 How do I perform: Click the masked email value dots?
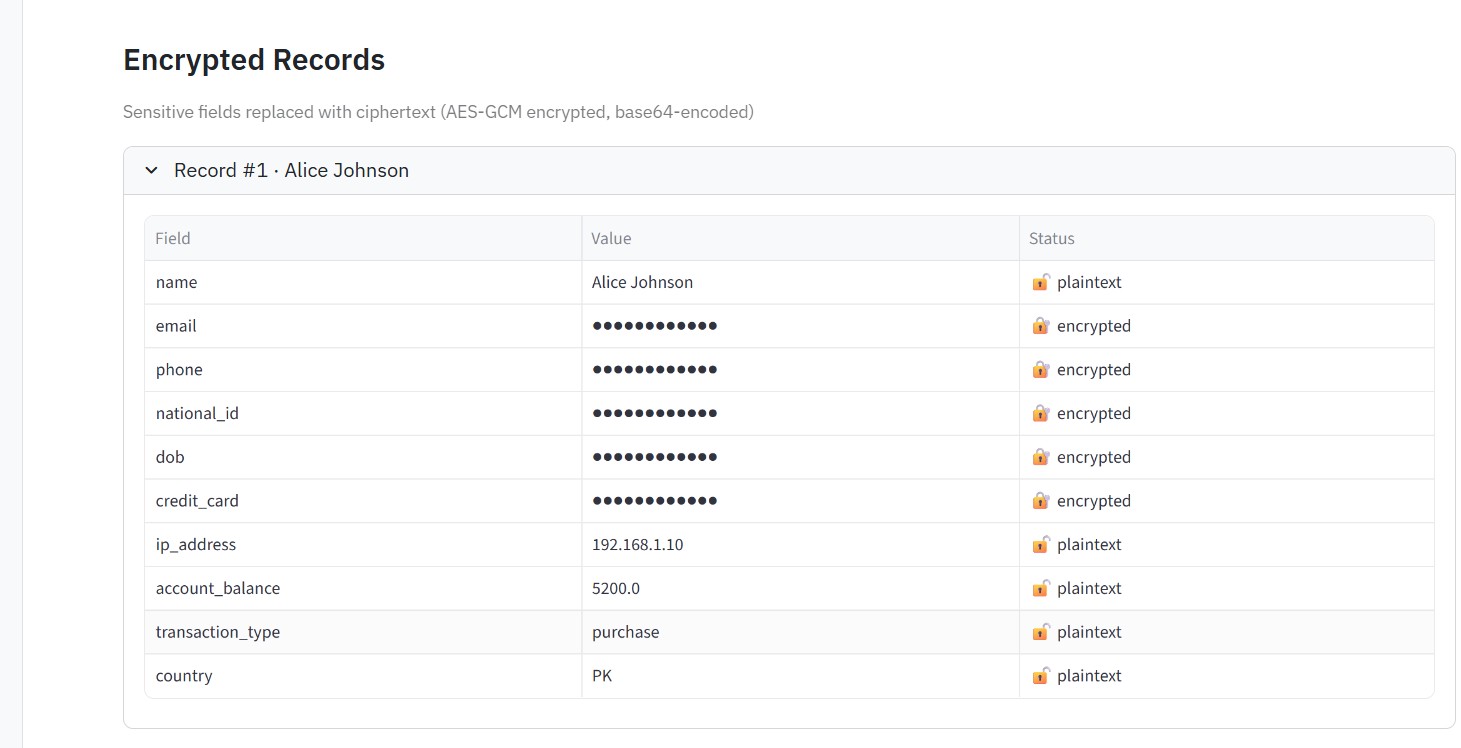pos(655,326)
